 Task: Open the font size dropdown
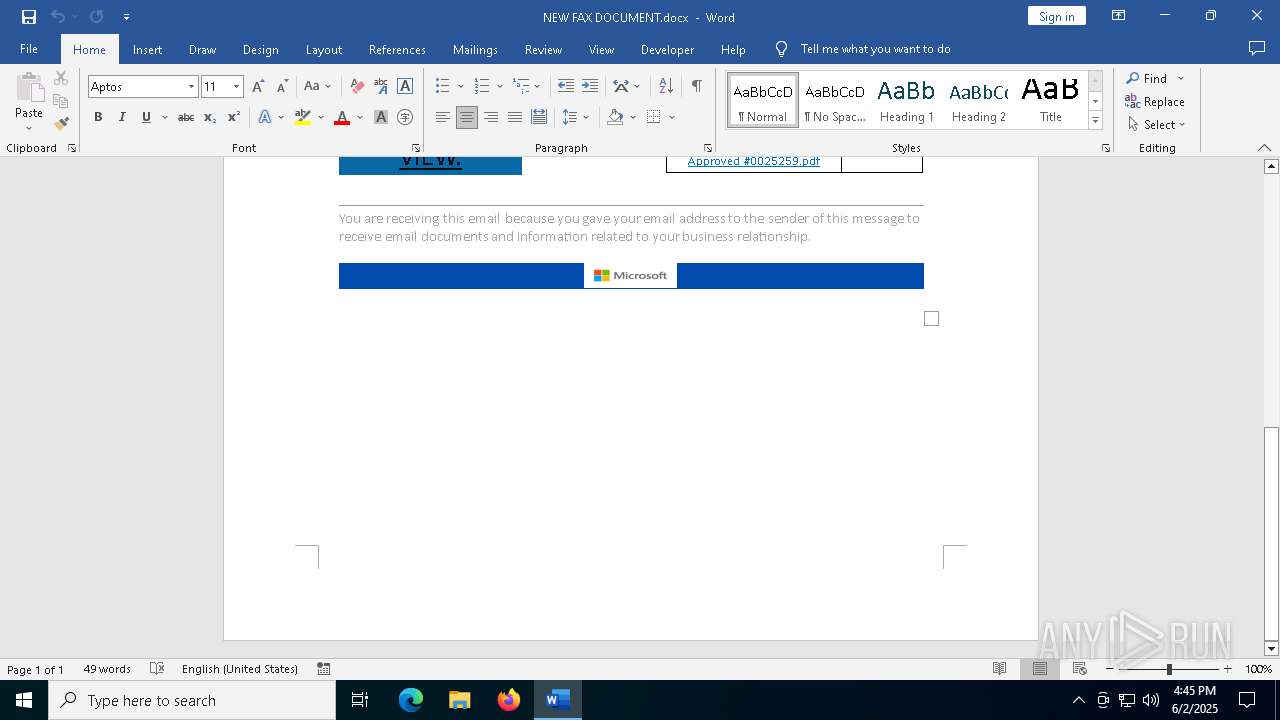pyautogui.click(x=237, y=87)
